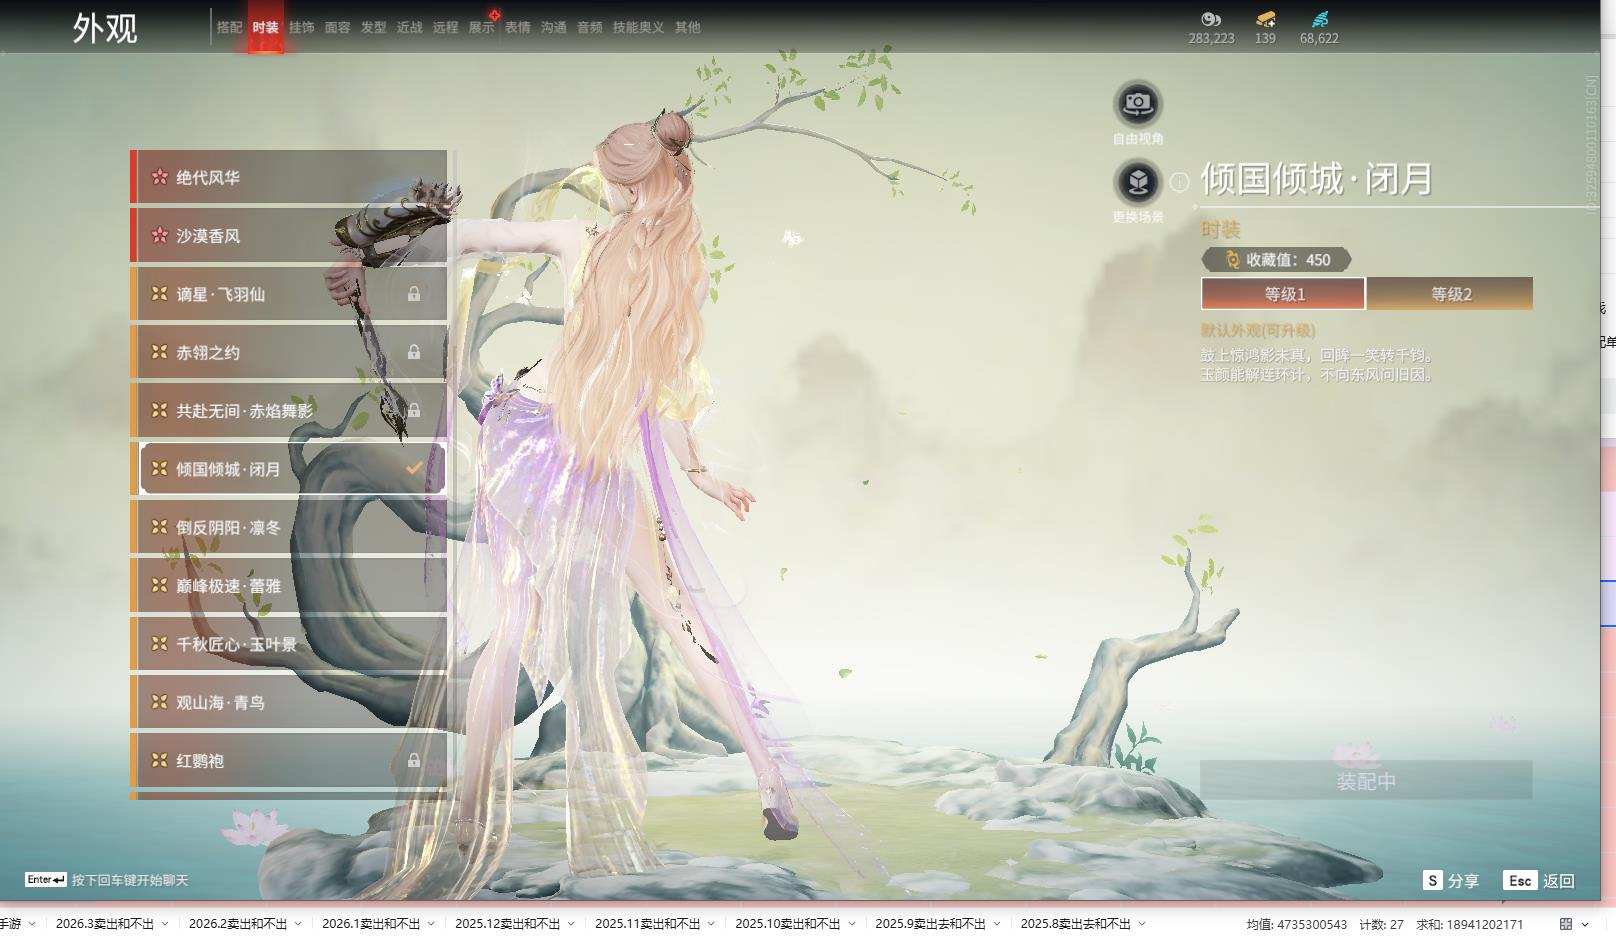Open the 2025.12卖出和不出 sheet tab
The image size is (1616, 939).
point(508,924)
